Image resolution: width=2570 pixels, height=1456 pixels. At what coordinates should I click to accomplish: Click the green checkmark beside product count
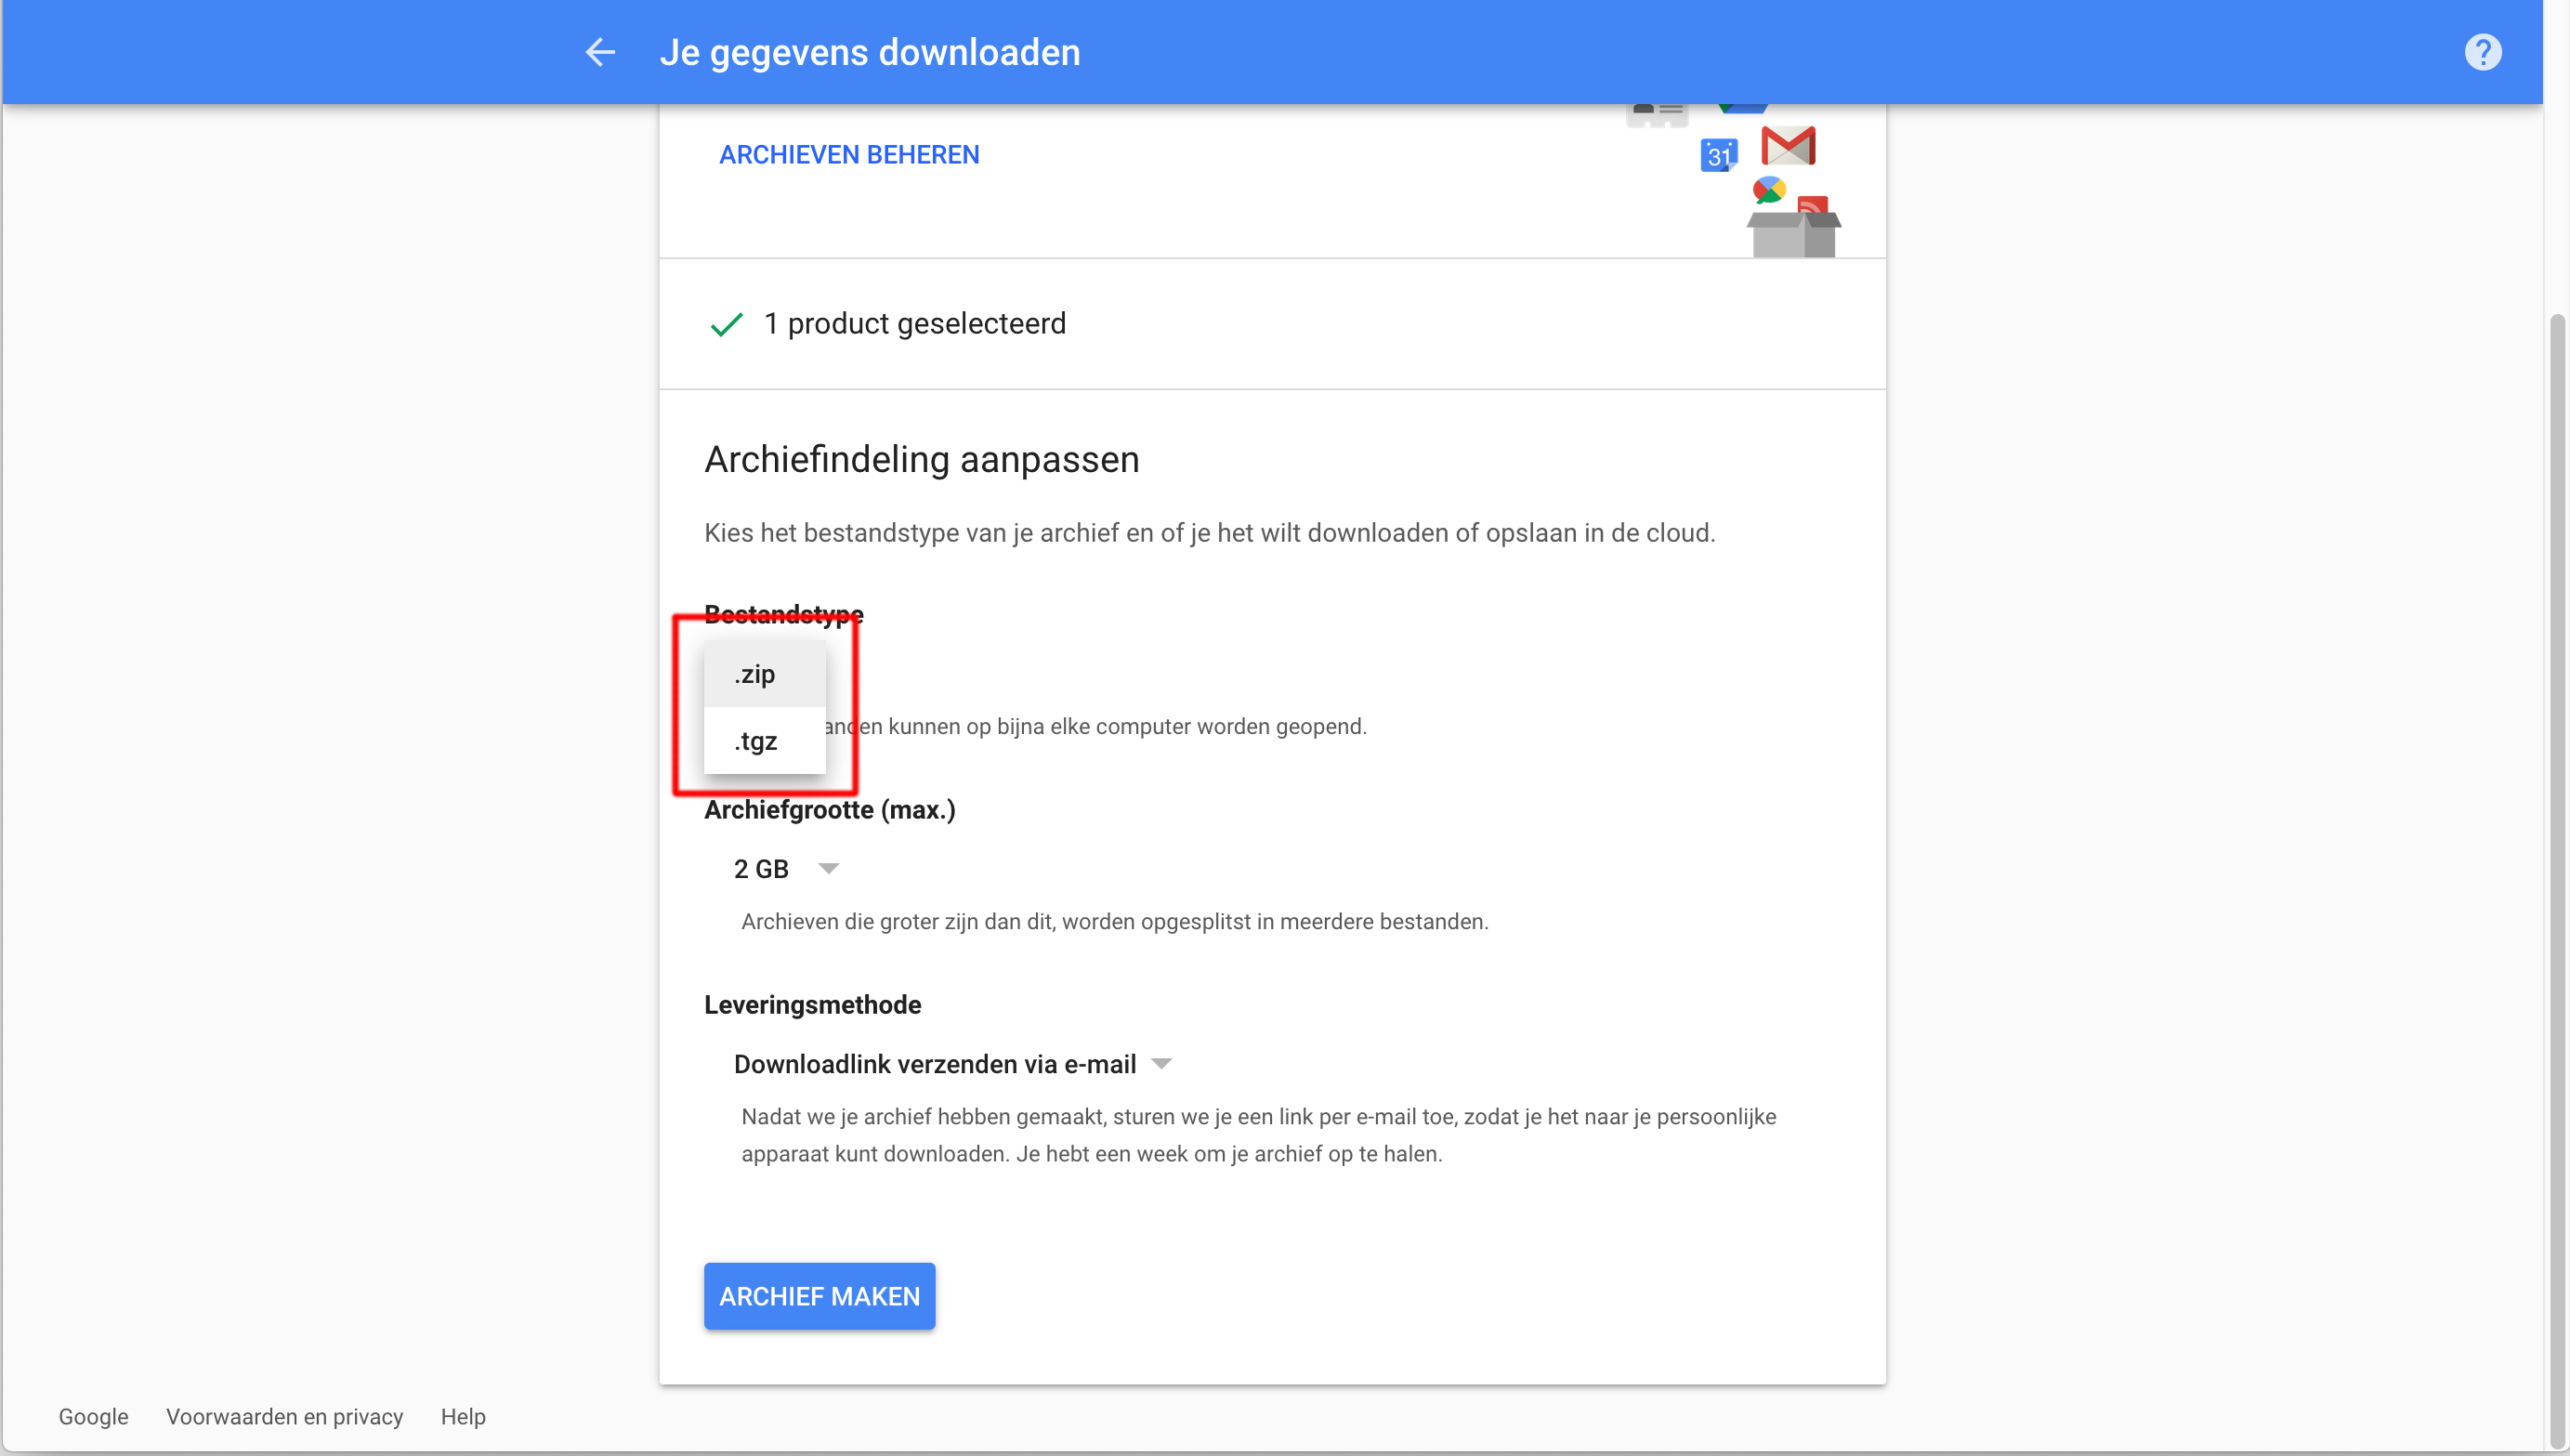tap(726, 324)
